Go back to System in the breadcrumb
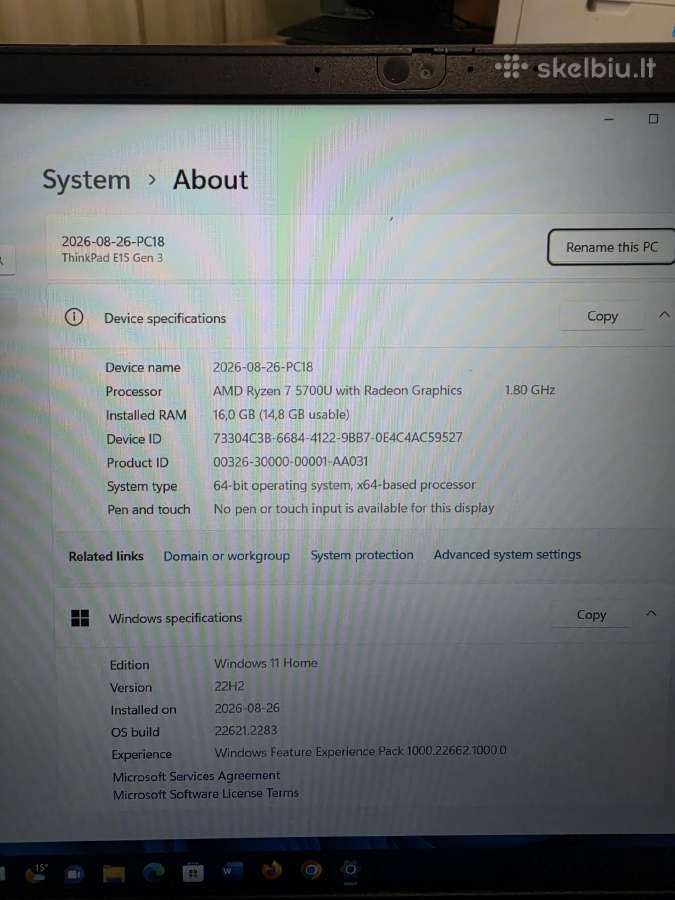The image size is (675, 900). pos(87,180)
